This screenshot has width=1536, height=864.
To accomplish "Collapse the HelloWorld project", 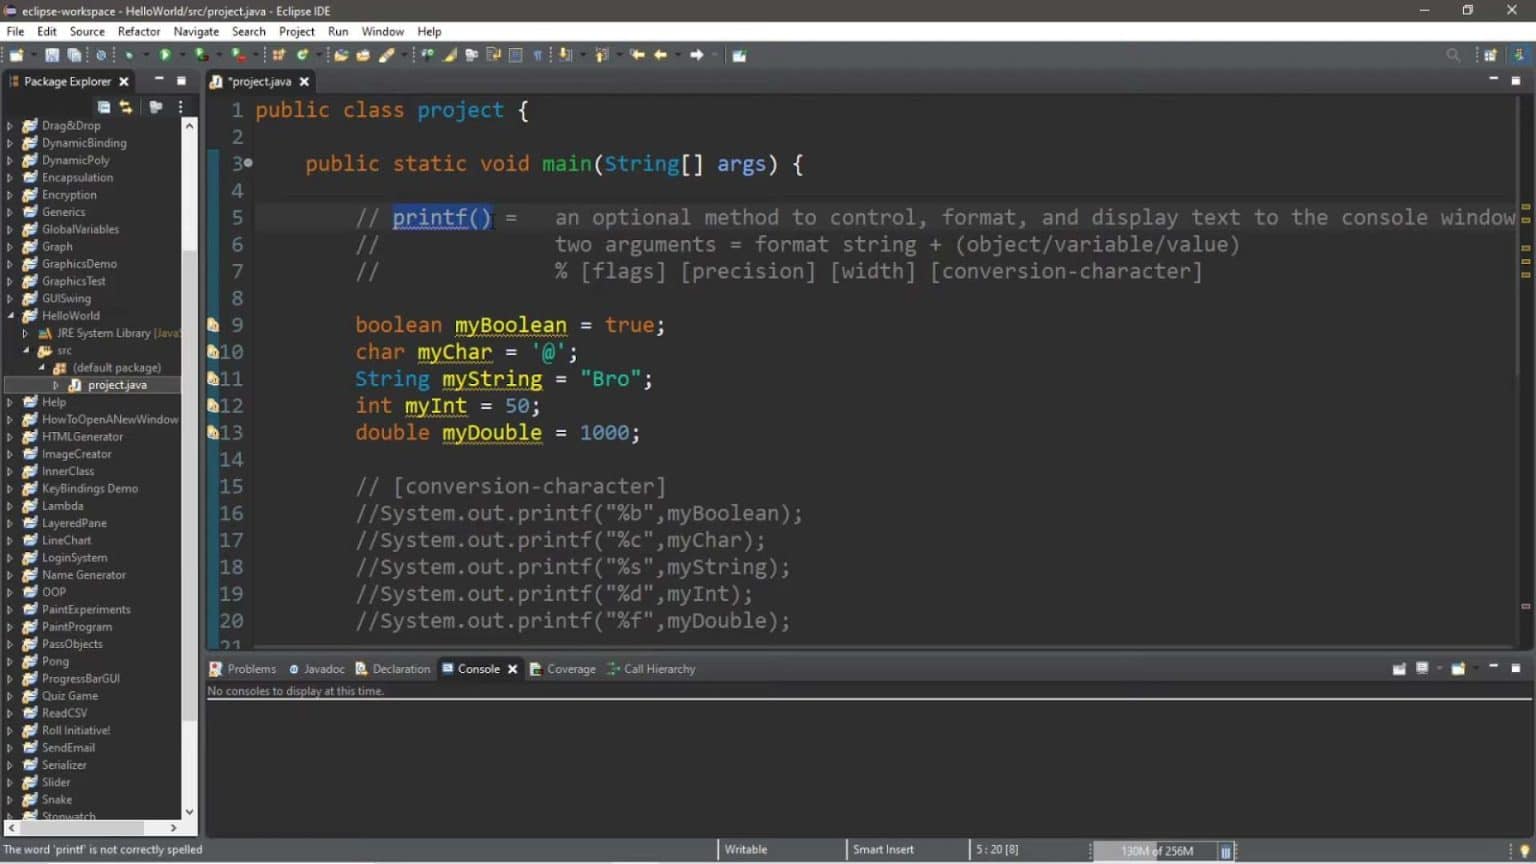I will [x=9, y=315].
